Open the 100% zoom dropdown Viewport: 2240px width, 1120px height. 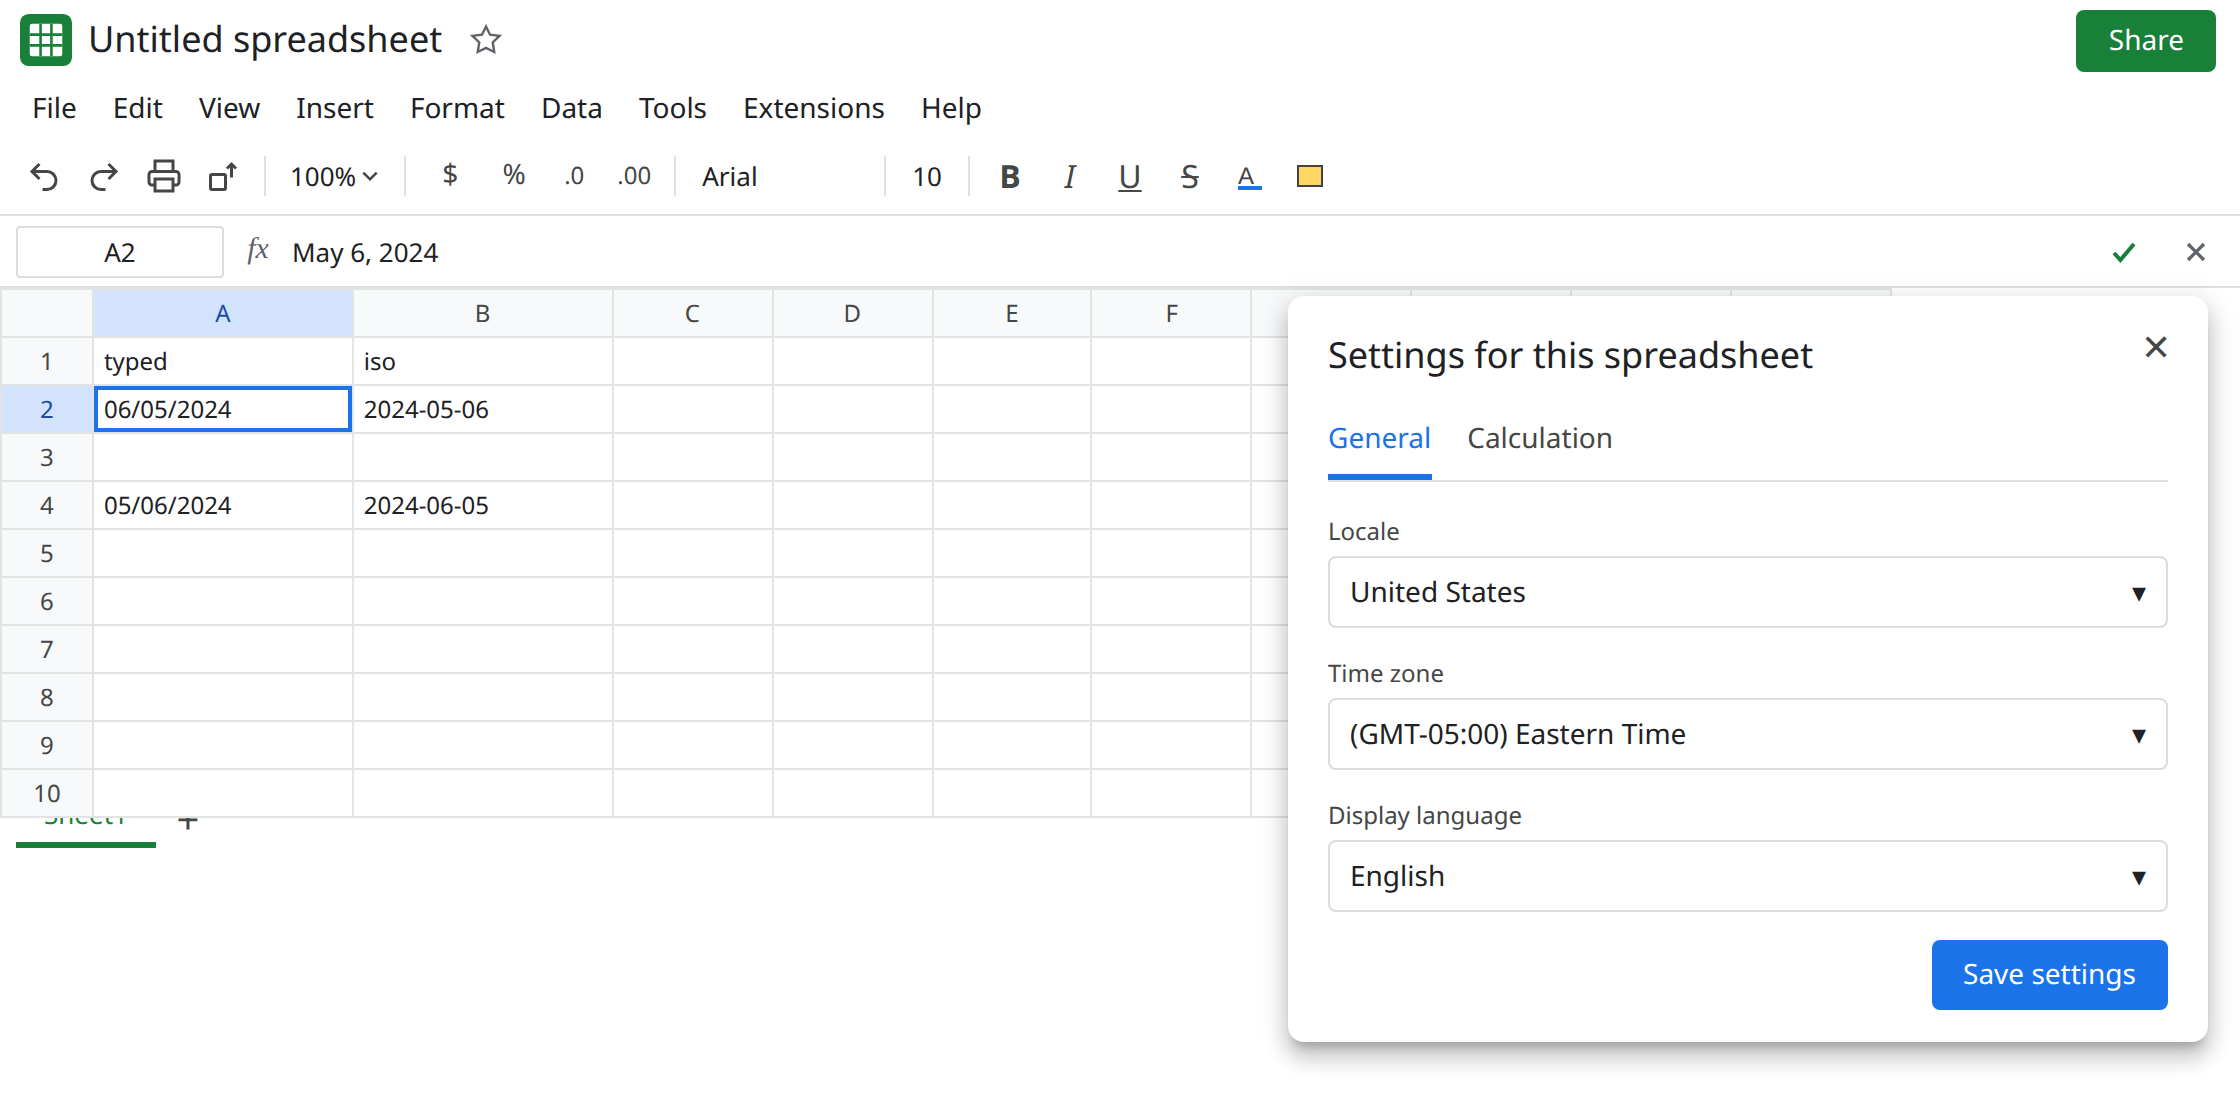click(x=334, y=177)
